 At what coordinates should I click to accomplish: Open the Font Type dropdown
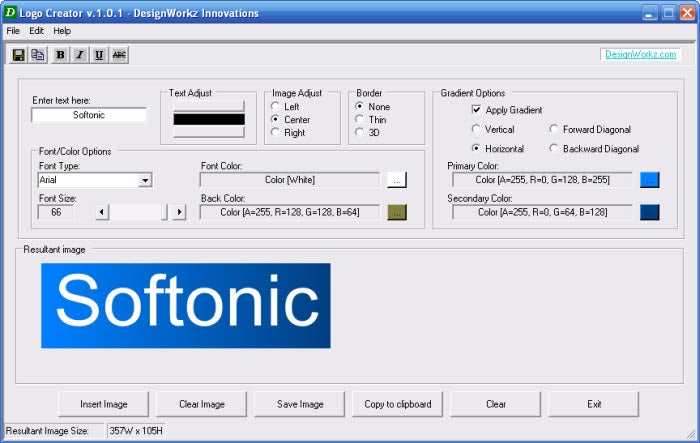click(x=145, y=180)
